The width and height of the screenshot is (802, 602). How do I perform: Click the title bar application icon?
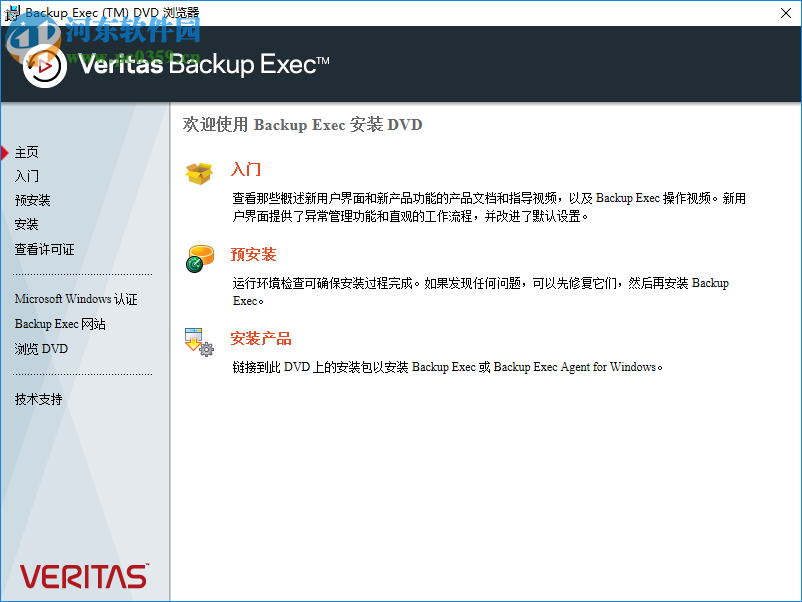click(x=11, y=13)
